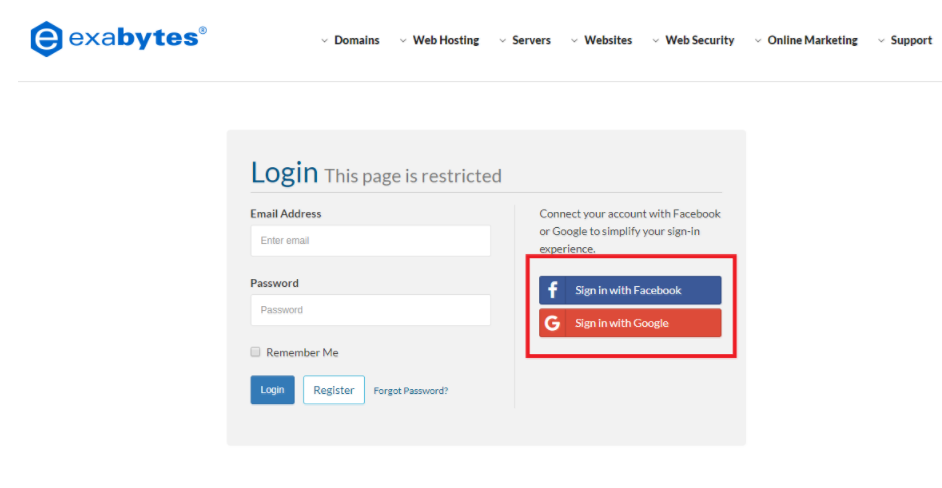Expand the chevron beside Support

point(881,41)
